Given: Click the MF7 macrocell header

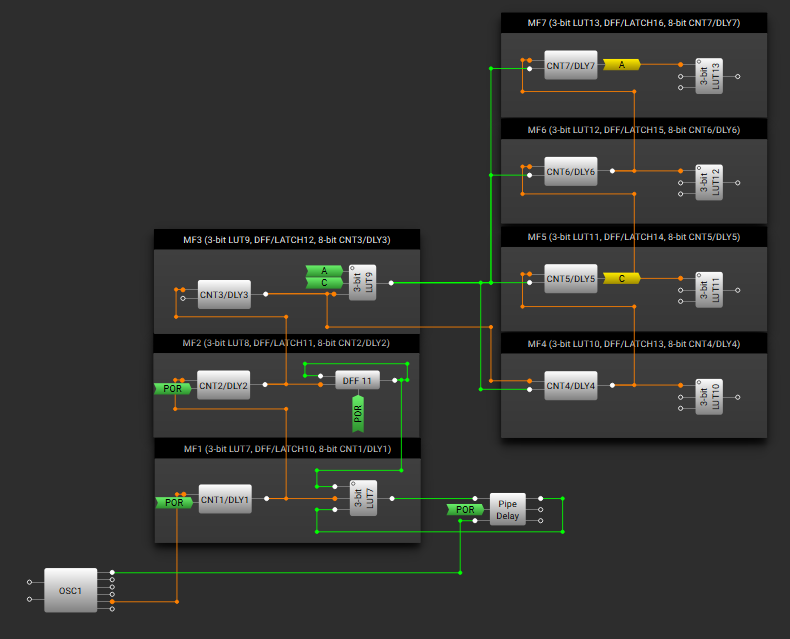Looking at the screenshot, I should click(x=634, y=23).
